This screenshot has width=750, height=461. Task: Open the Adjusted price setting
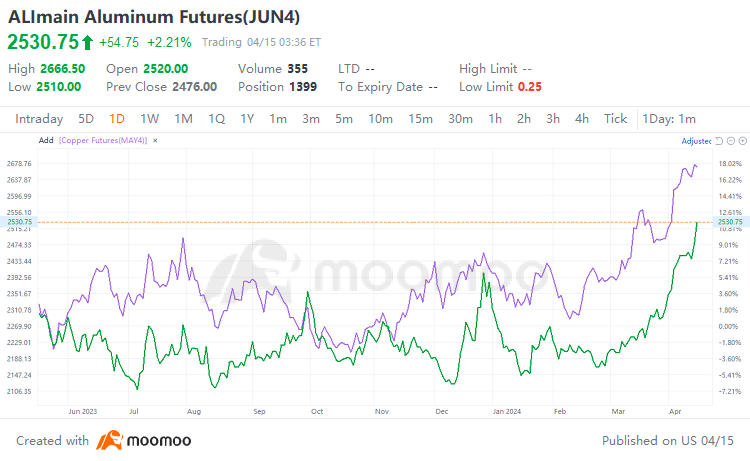click(x=696, y=141)
